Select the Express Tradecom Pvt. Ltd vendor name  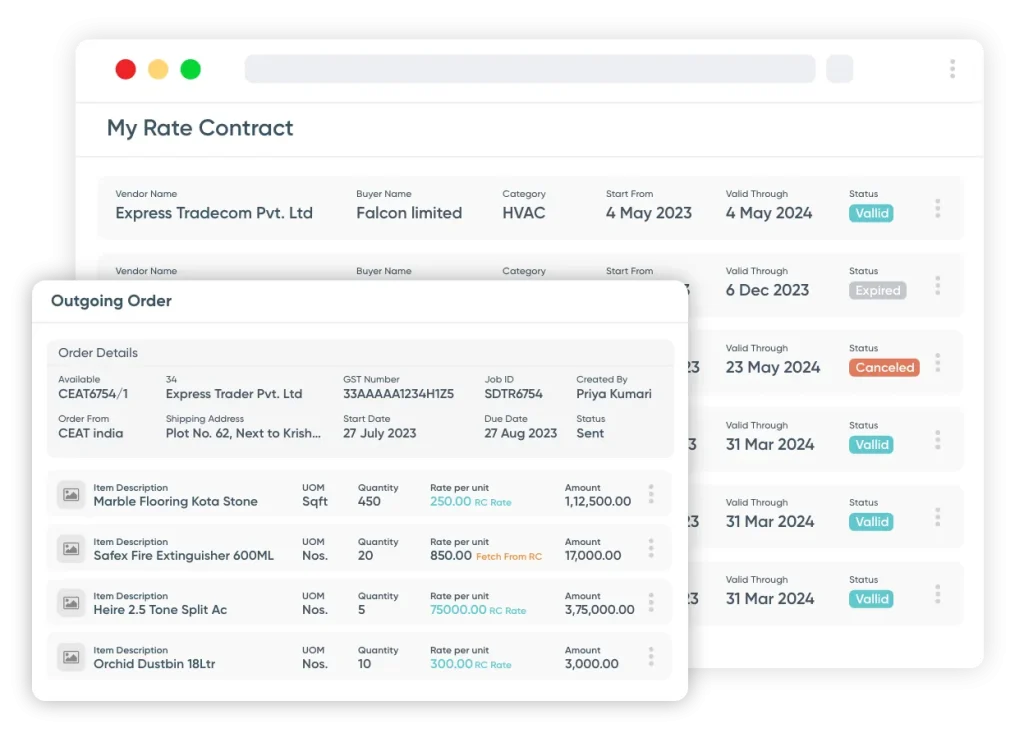click(214, 213)
